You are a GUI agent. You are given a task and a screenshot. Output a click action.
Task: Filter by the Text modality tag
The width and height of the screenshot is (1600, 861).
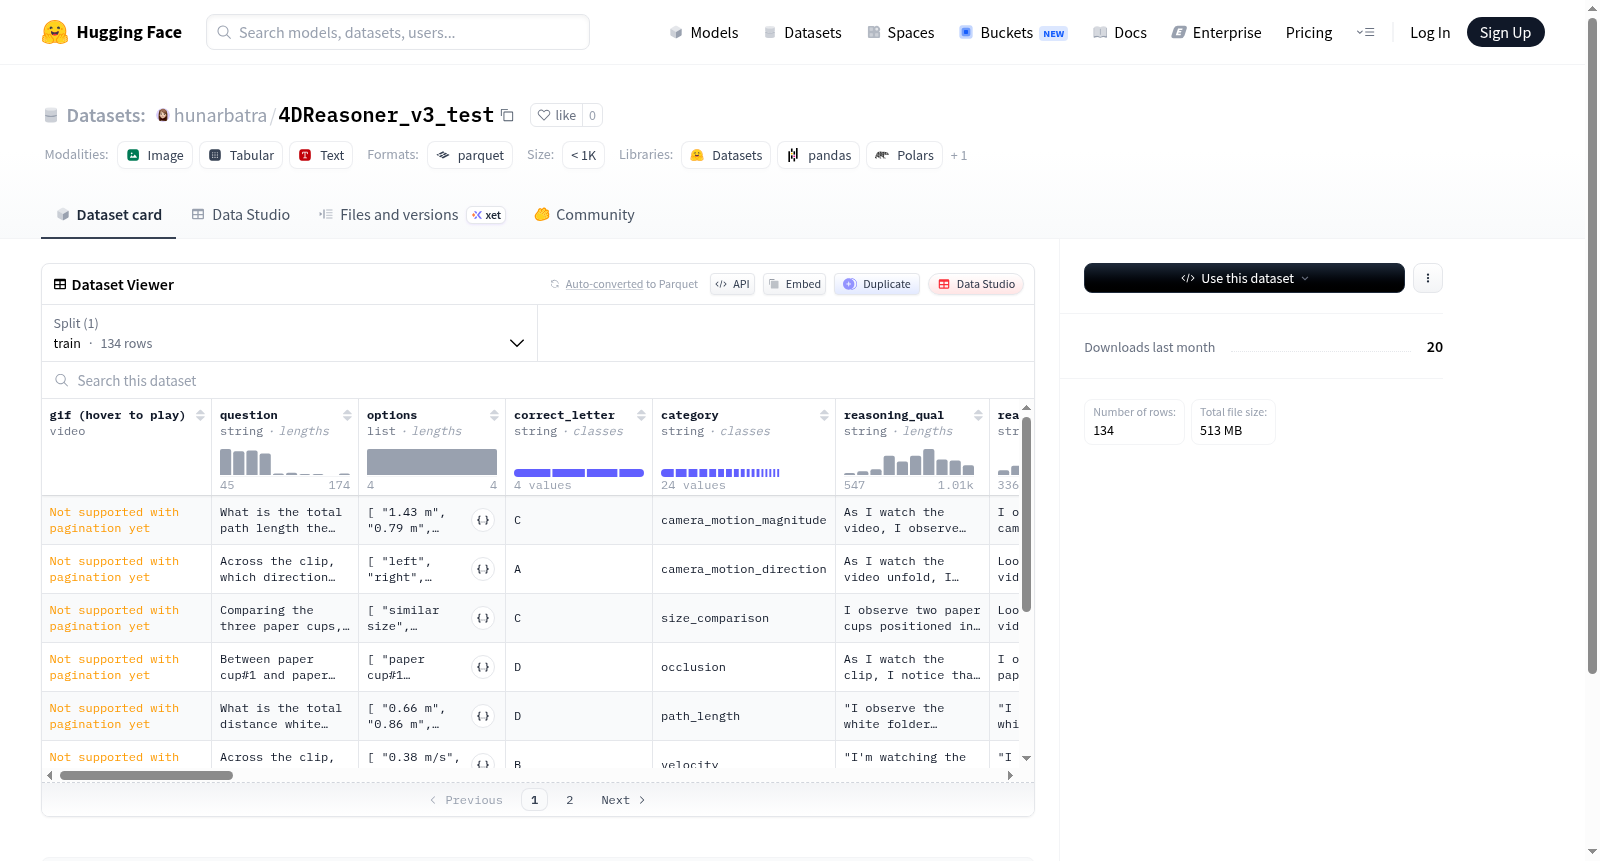(x=321, y=155)
